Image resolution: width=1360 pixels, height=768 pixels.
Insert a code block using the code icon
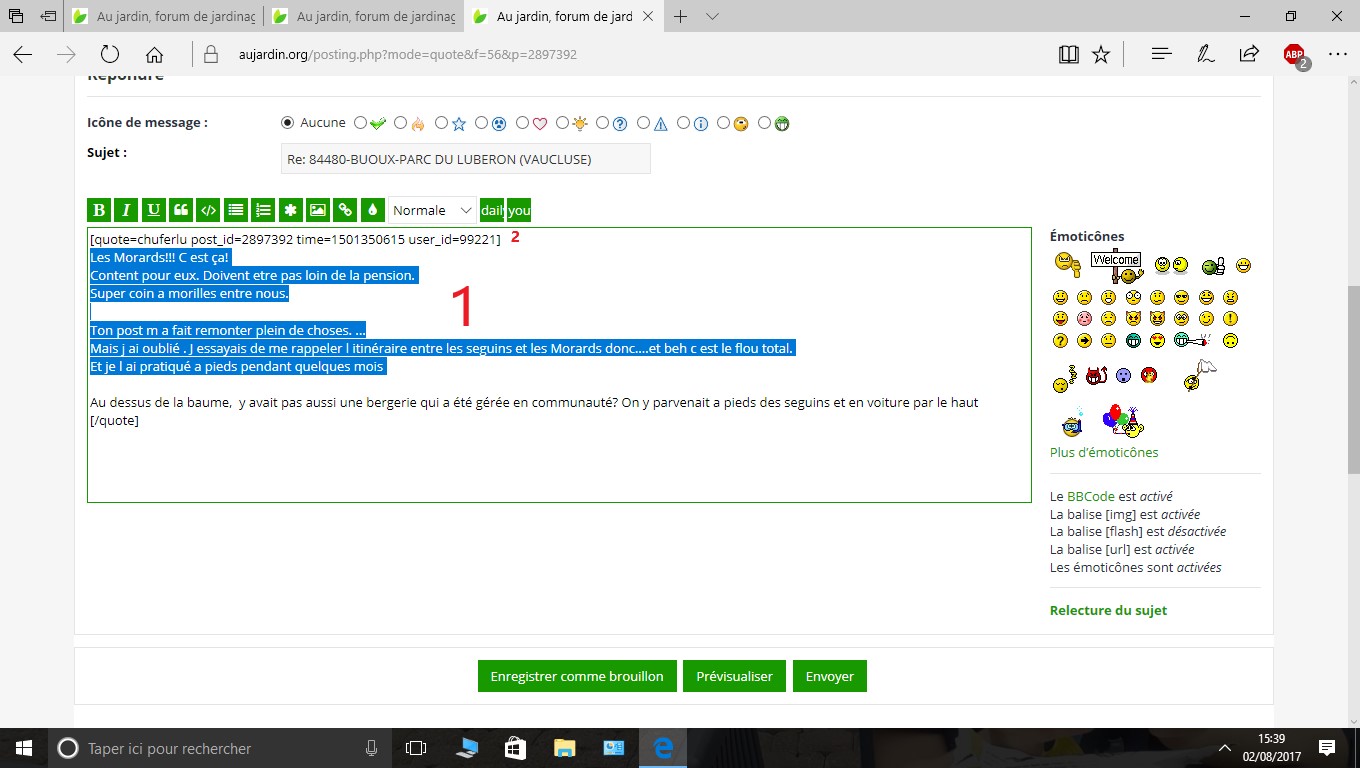click(208, 210)
